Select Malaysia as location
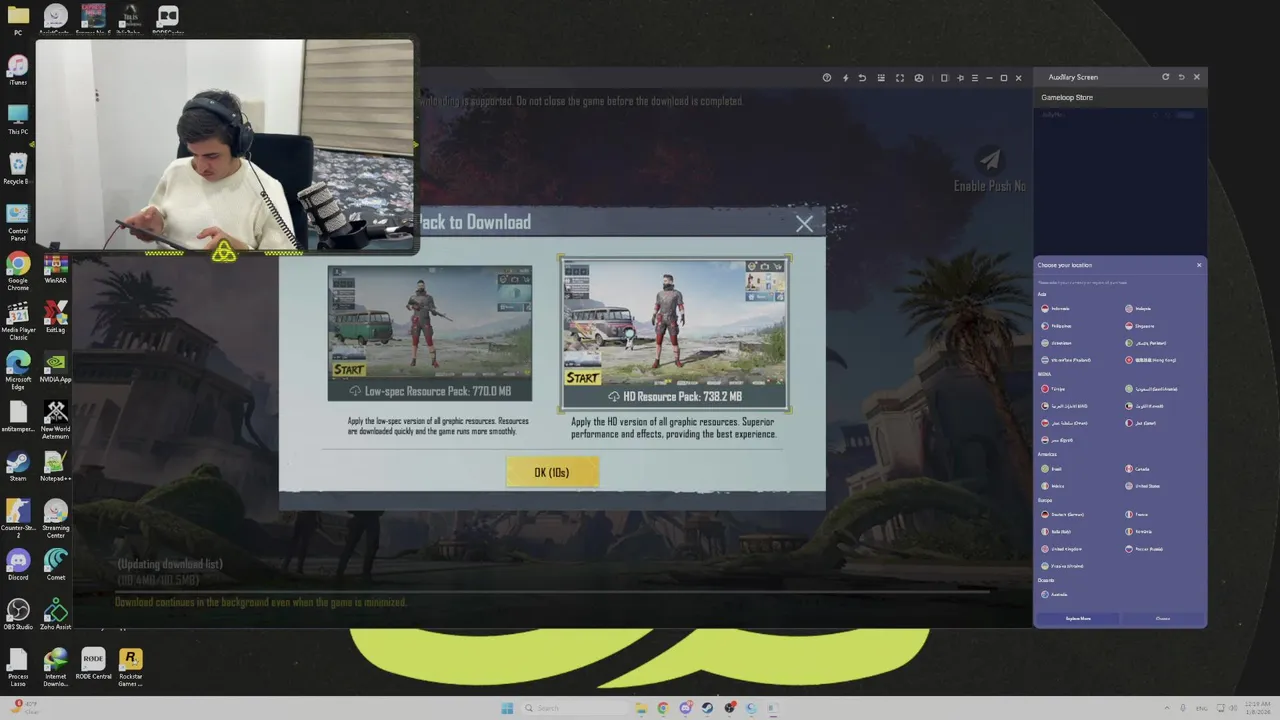1280x720 pixels. coord(1140,309)
